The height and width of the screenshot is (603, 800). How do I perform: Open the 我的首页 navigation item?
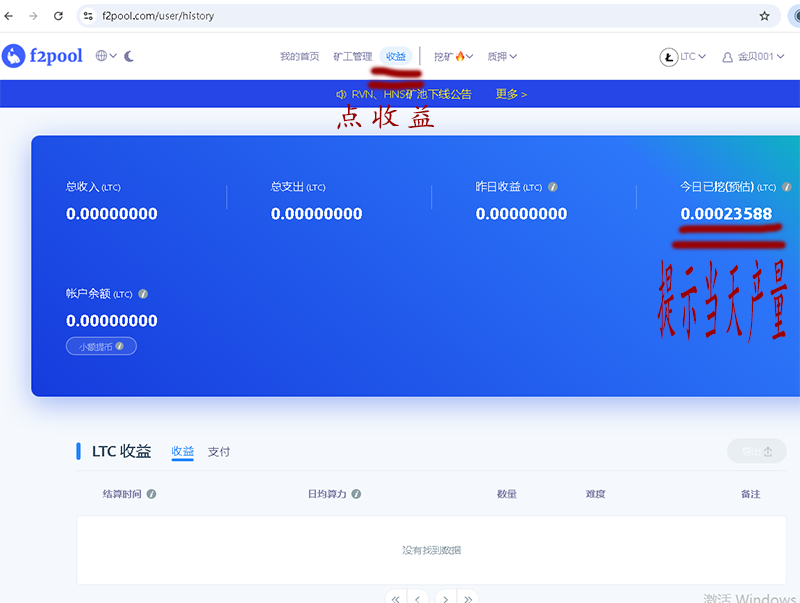coord(299,57)
